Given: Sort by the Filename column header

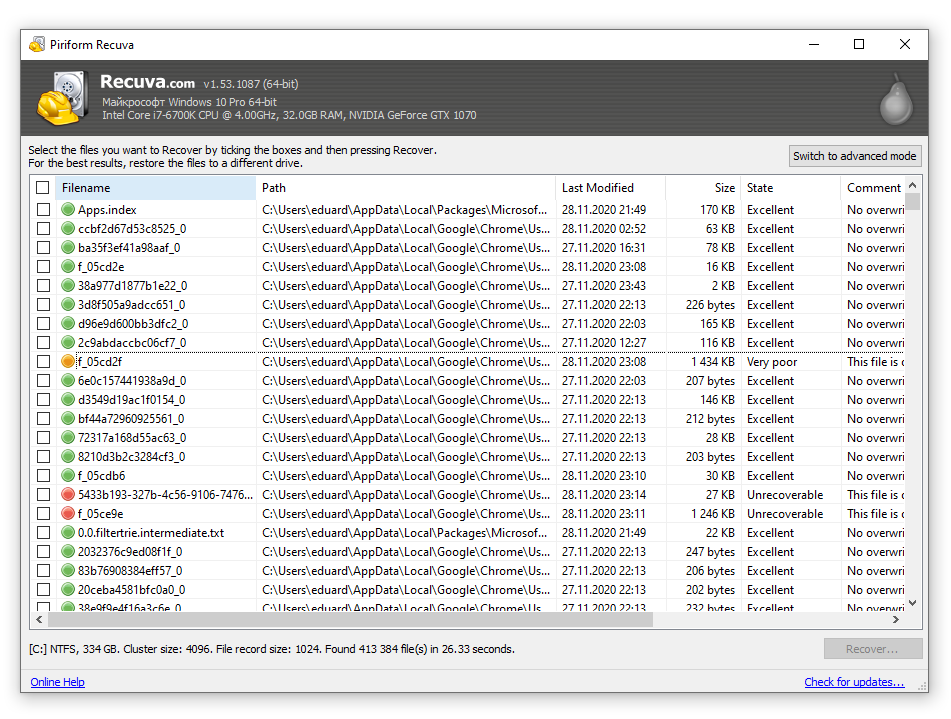Looking at the screenshot, I should coord(156,187).
